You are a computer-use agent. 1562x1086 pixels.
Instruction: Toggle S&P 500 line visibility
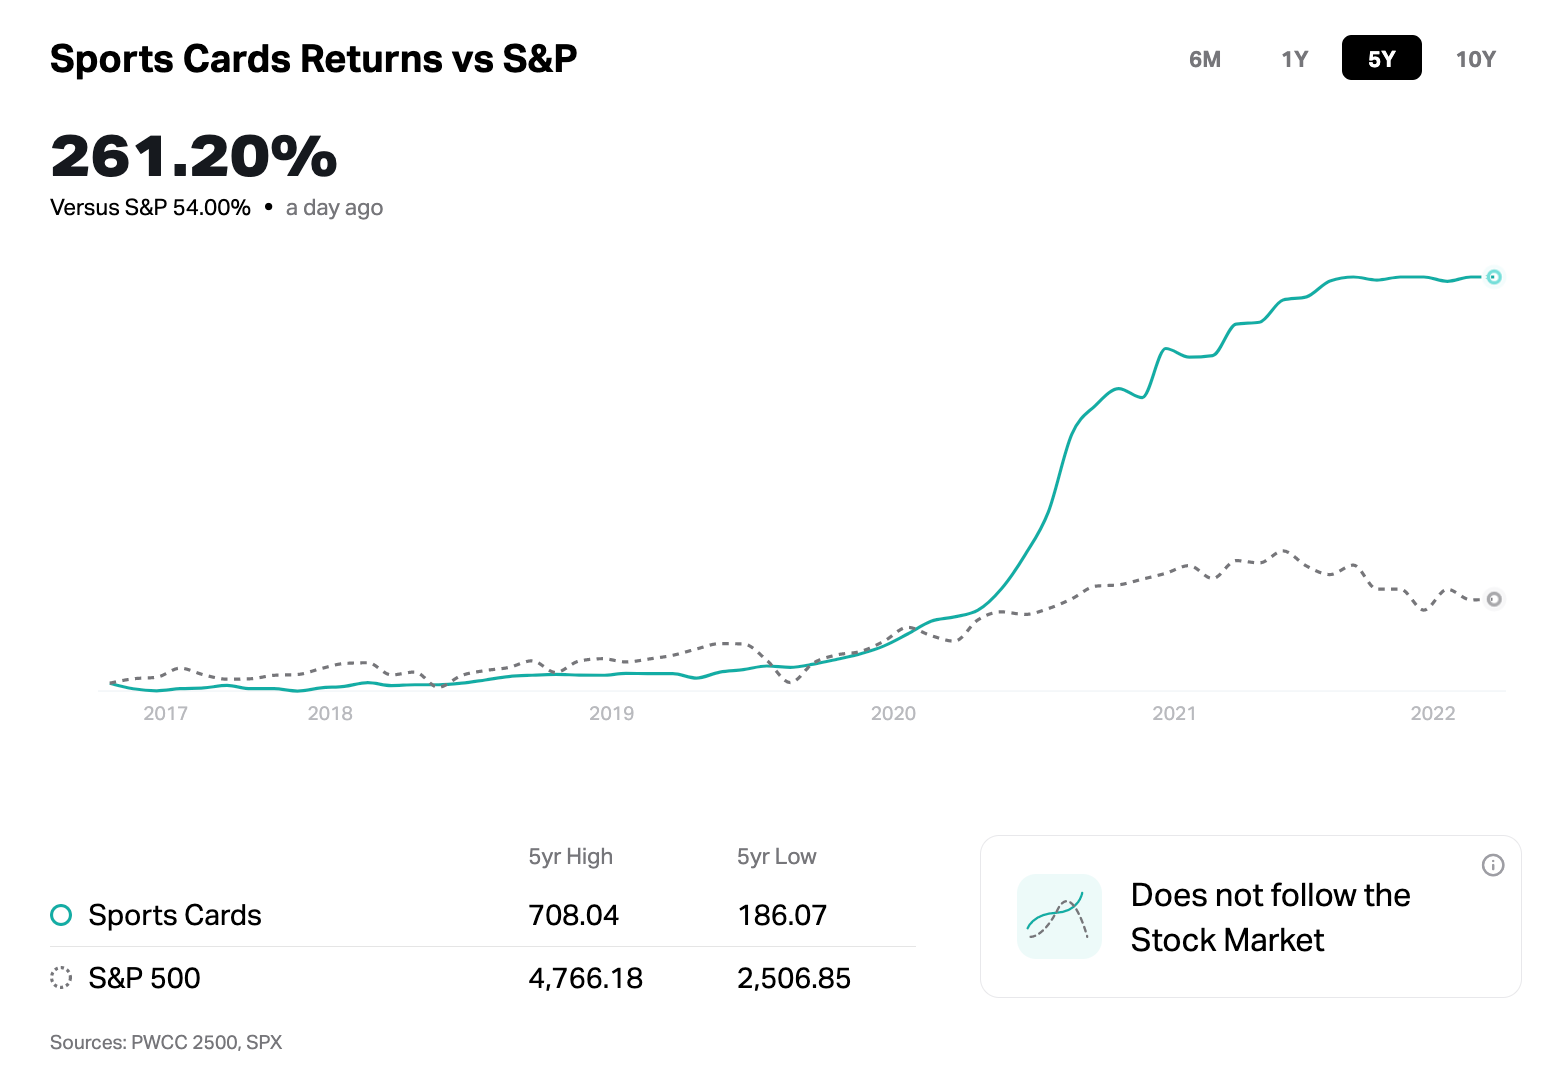tap(144, 978)
